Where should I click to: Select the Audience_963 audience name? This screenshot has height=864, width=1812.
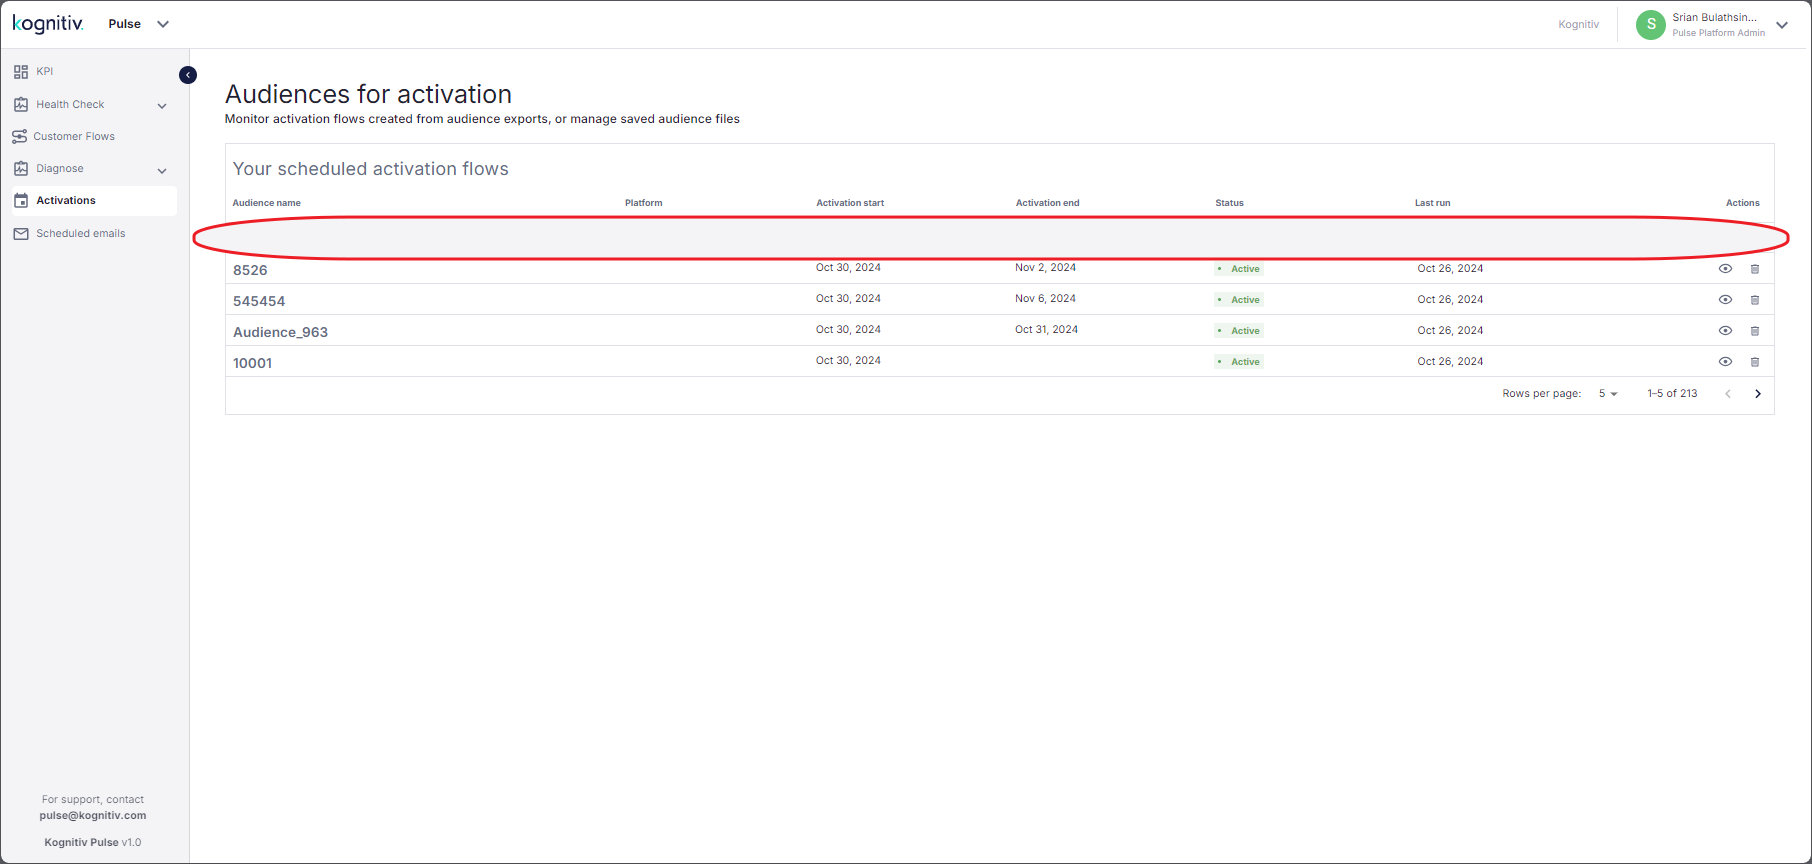click(x=280, y=332)
